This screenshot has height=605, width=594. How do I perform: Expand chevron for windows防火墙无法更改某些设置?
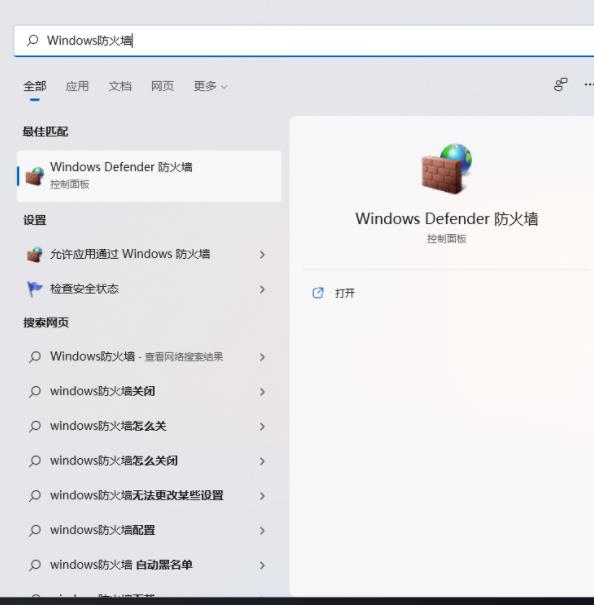(x=262, y=496)
